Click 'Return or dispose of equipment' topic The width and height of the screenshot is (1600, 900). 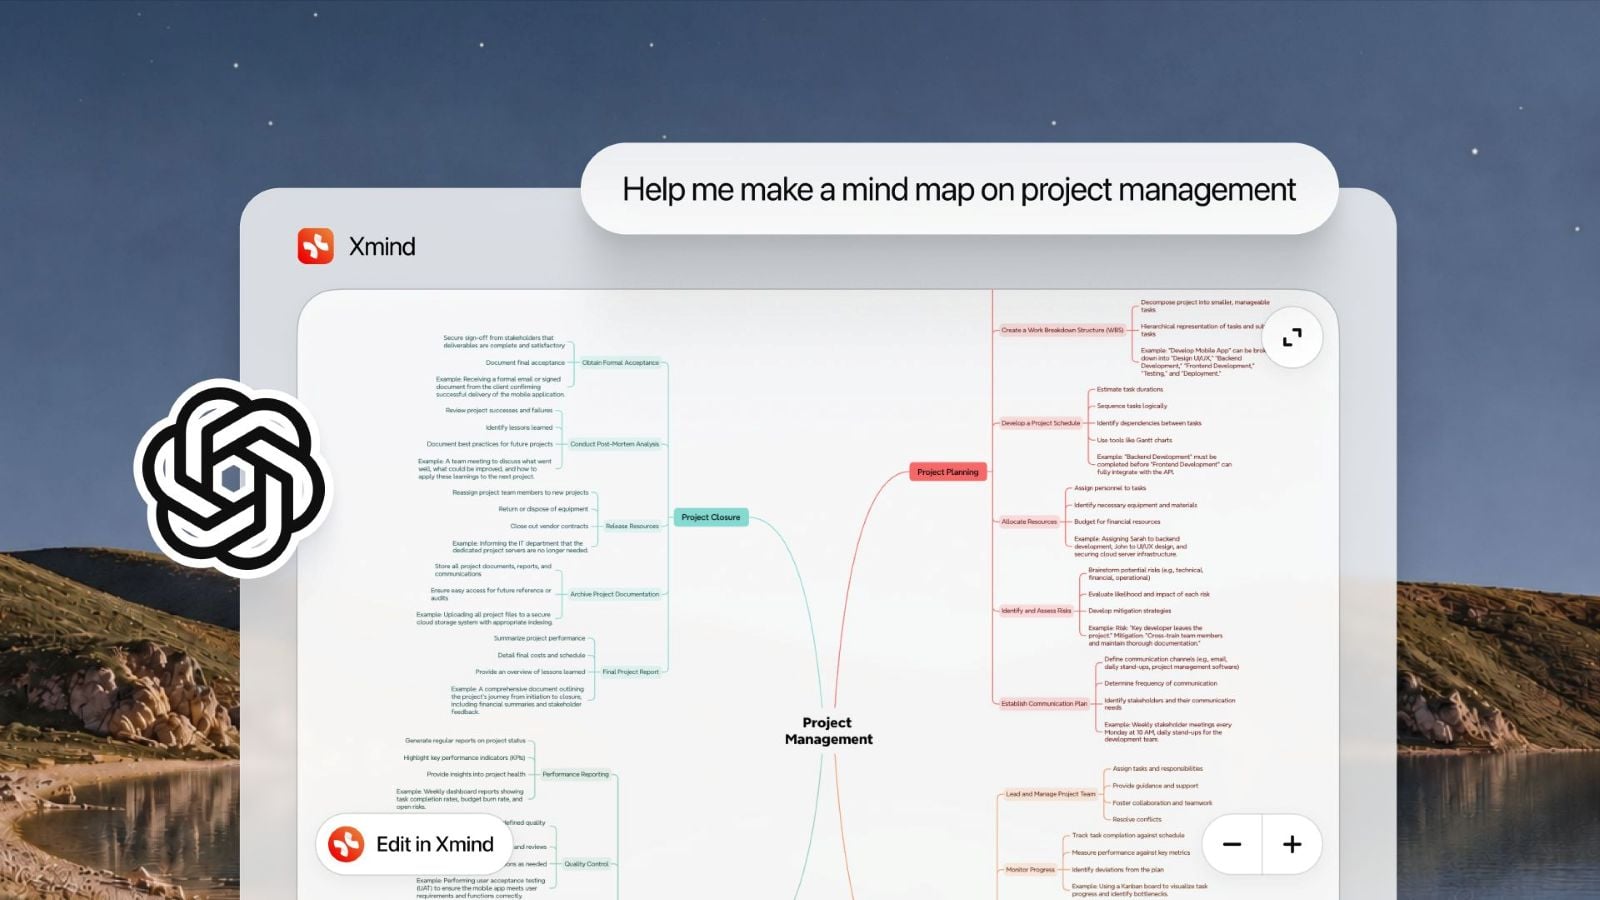pos(544,509)
